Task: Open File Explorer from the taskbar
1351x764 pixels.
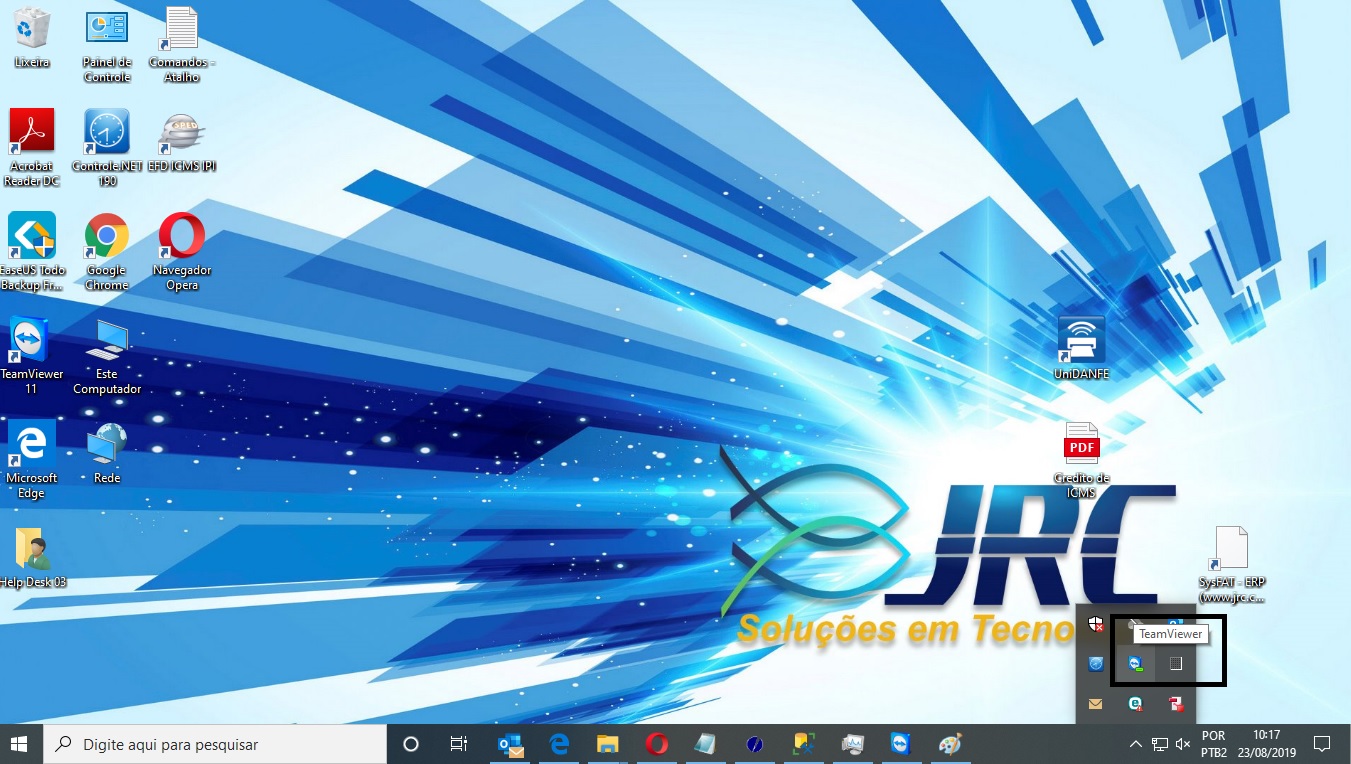Action: click(x=608, y=744)
